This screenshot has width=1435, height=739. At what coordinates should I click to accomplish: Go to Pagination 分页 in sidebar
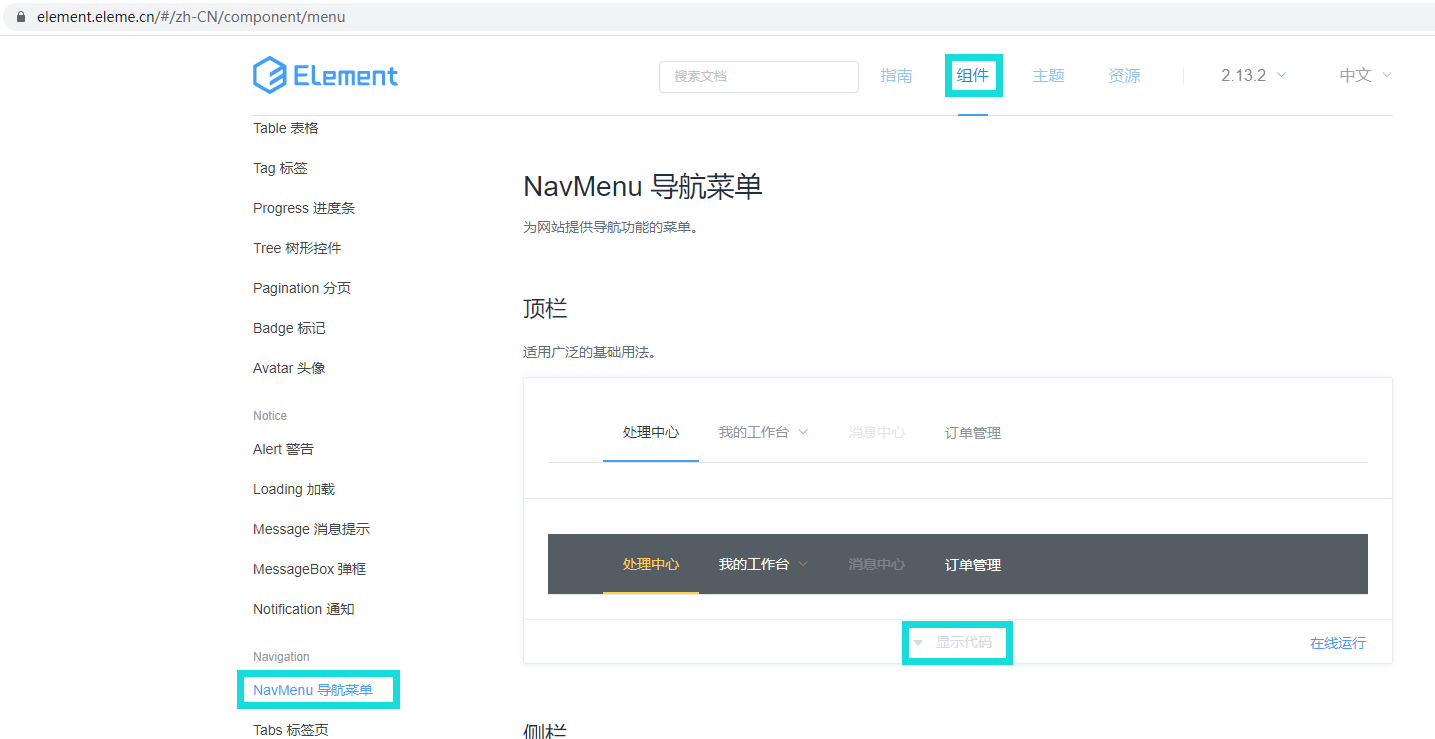coord(302,288)
